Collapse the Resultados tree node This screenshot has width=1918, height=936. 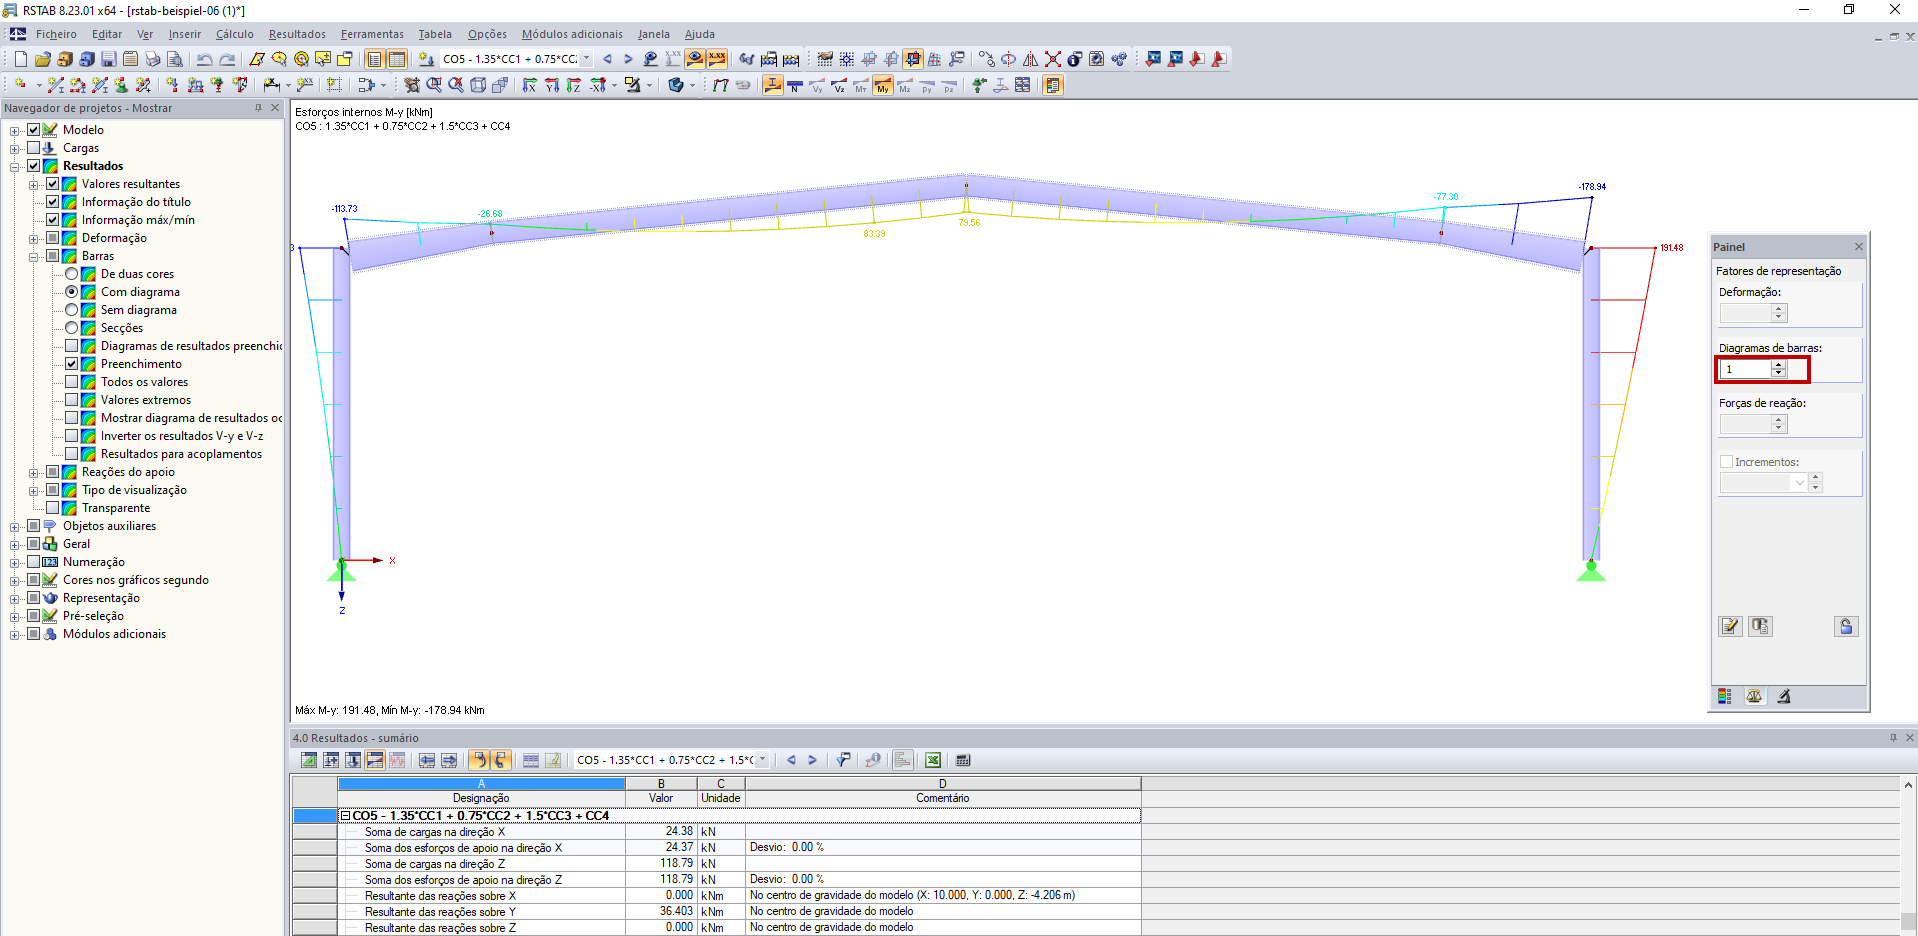click(x=15, y=166)
